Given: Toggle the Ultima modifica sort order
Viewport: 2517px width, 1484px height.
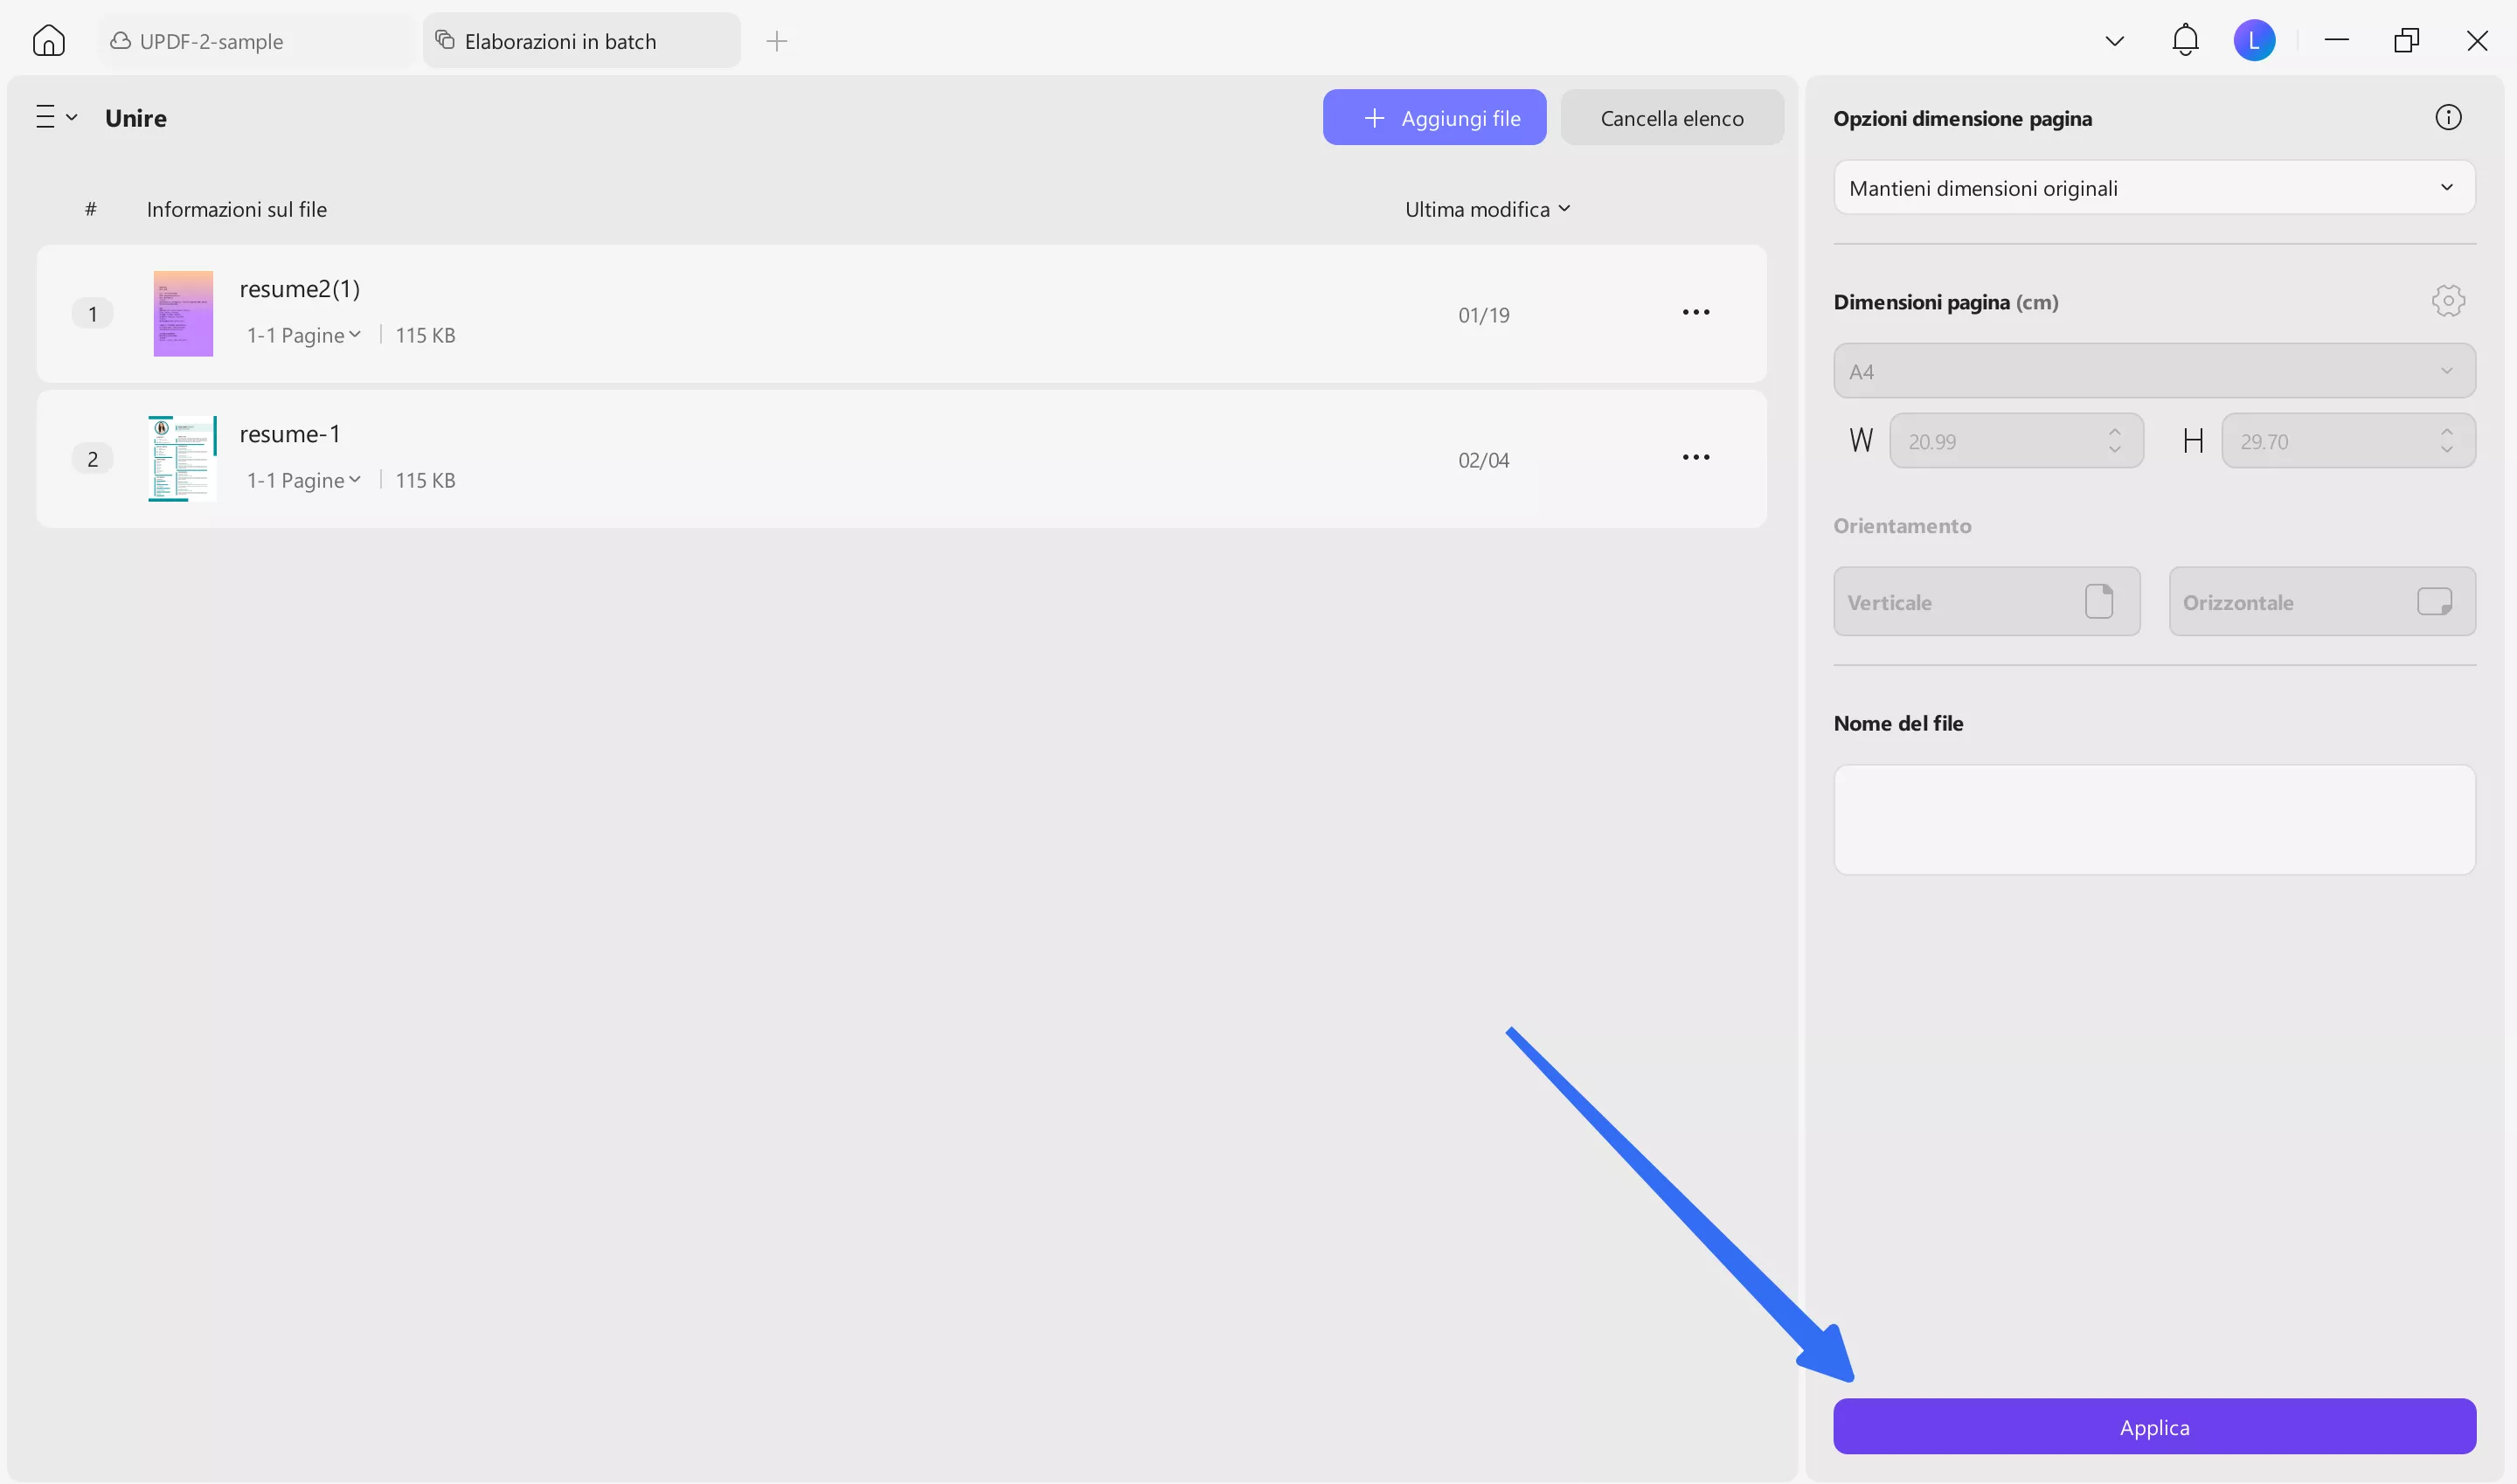Looking at the screenshot, I should (1486, 208).
